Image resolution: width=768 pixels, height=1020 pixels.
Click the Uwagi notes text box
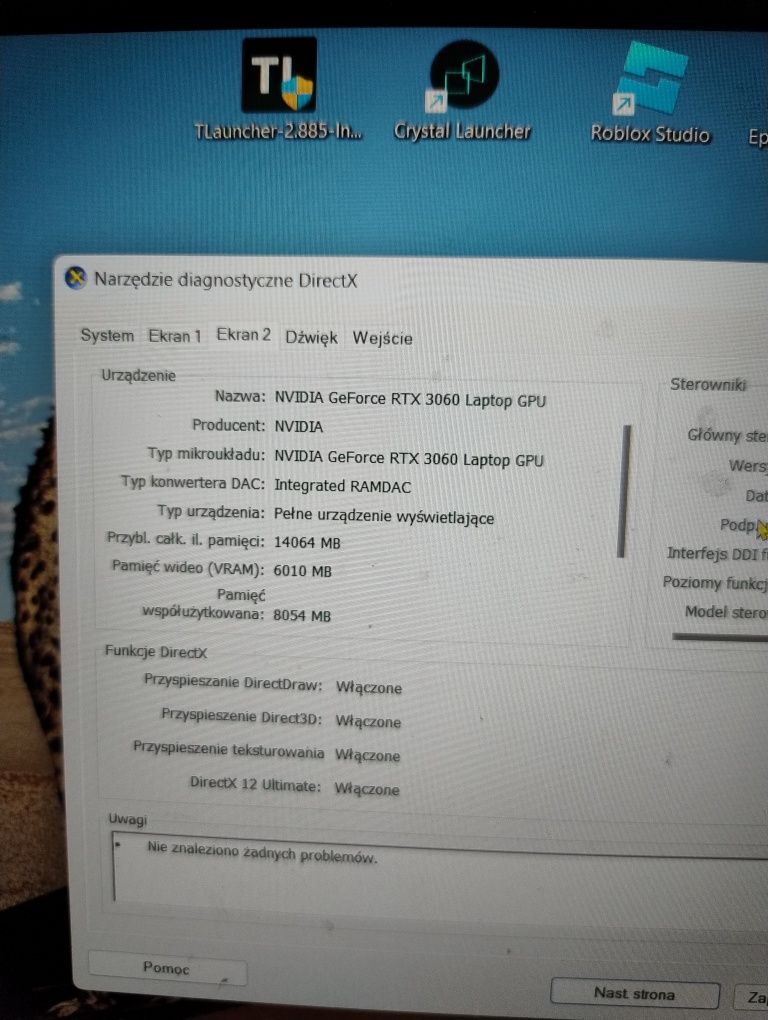pyautogui.click(x=440, y=872)
